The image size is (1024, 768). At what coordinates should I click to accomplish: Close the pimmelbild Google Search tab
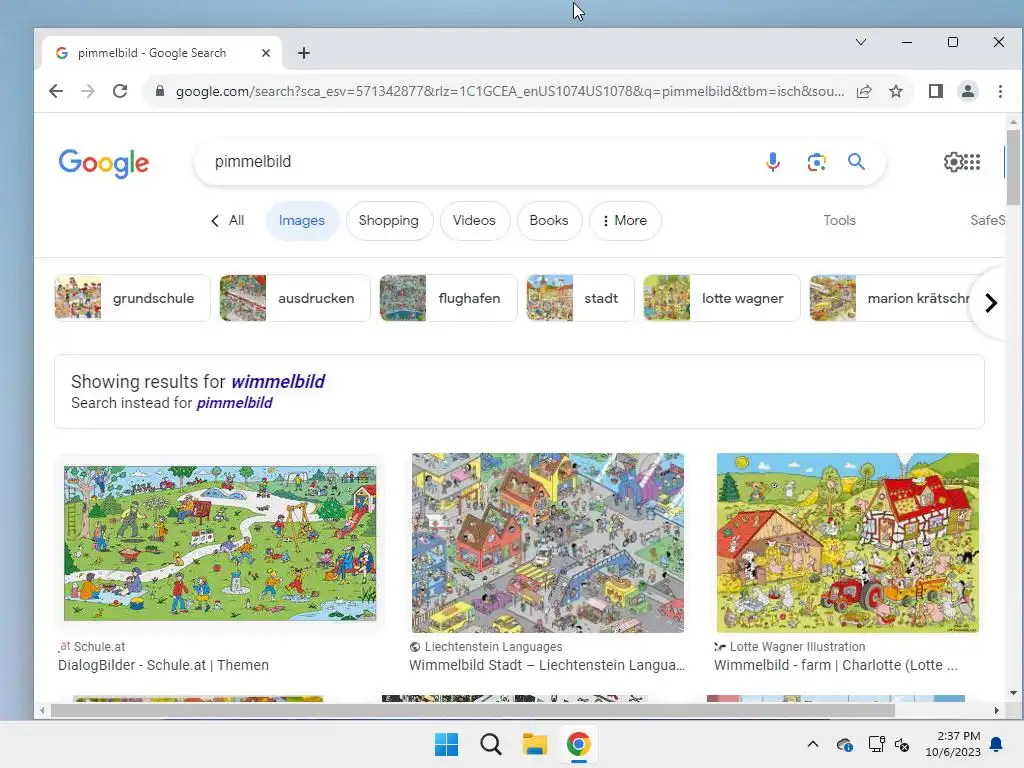(x=266, y=53)
